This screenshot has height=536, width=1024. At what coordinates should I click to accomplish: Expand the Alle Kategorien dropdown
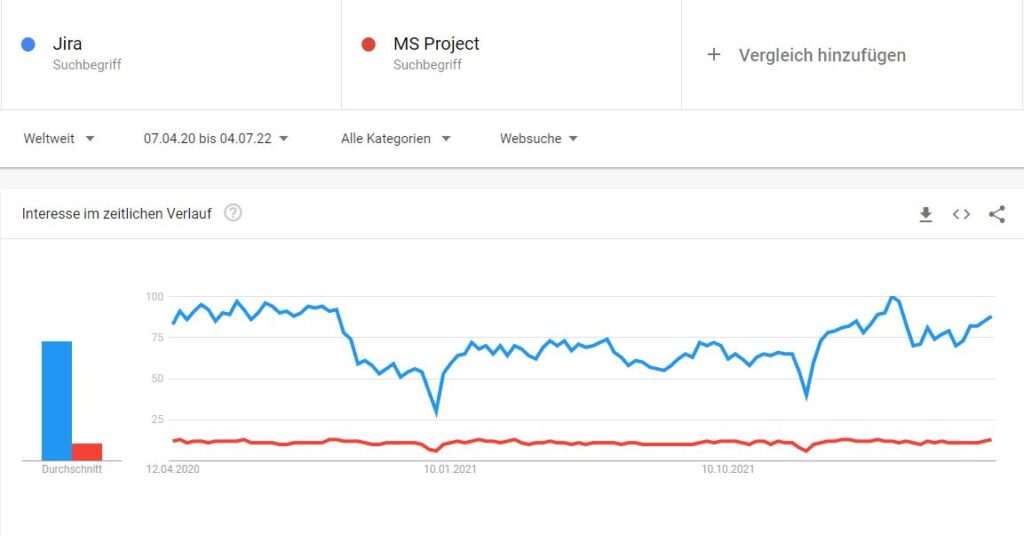396,138
